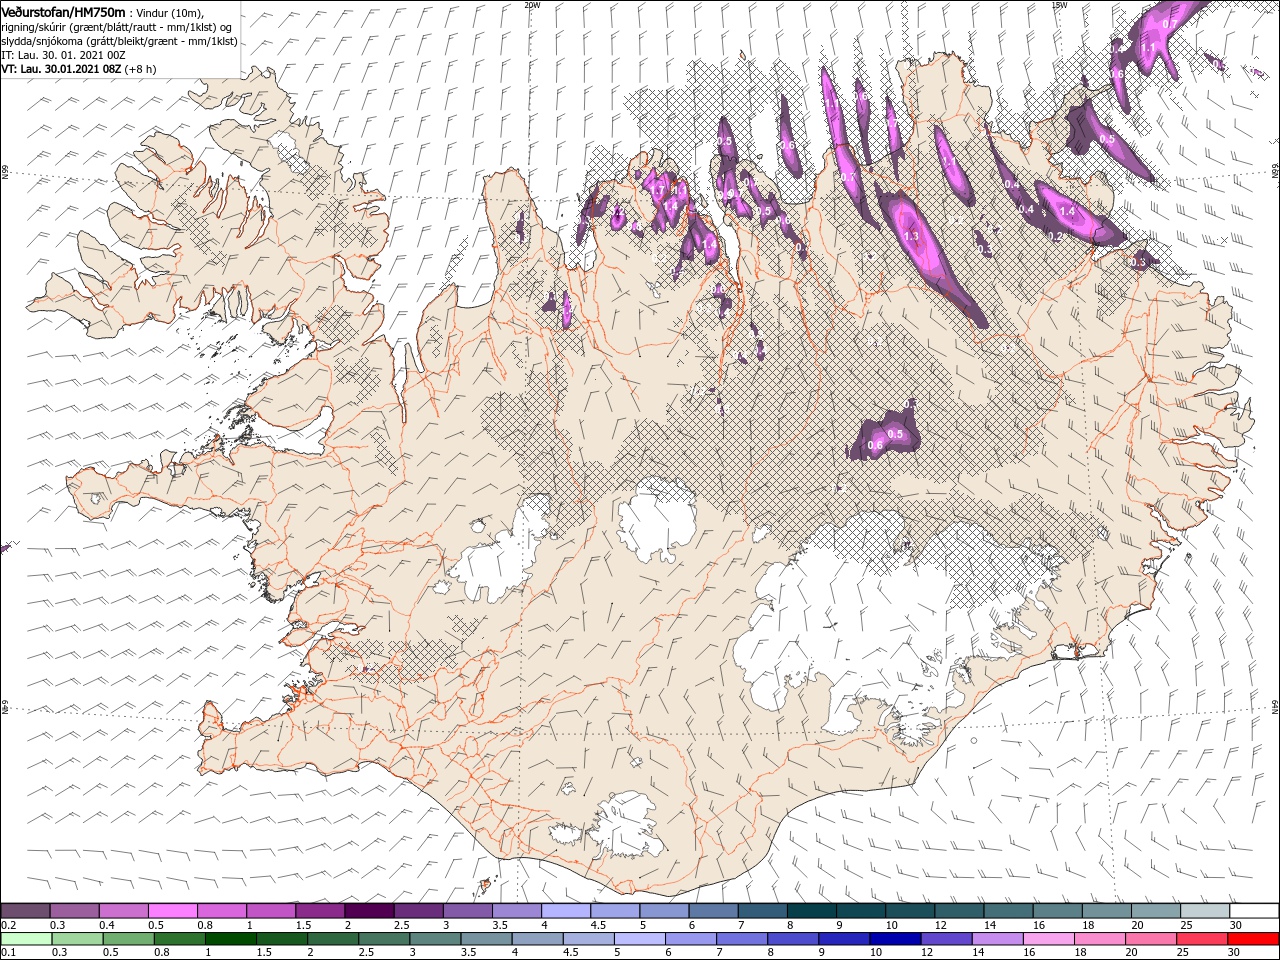The height and width of the screenshot is (960, 1280).
Task: Select the dark teal 8 snow legend swatch
Action: (812, 911)
